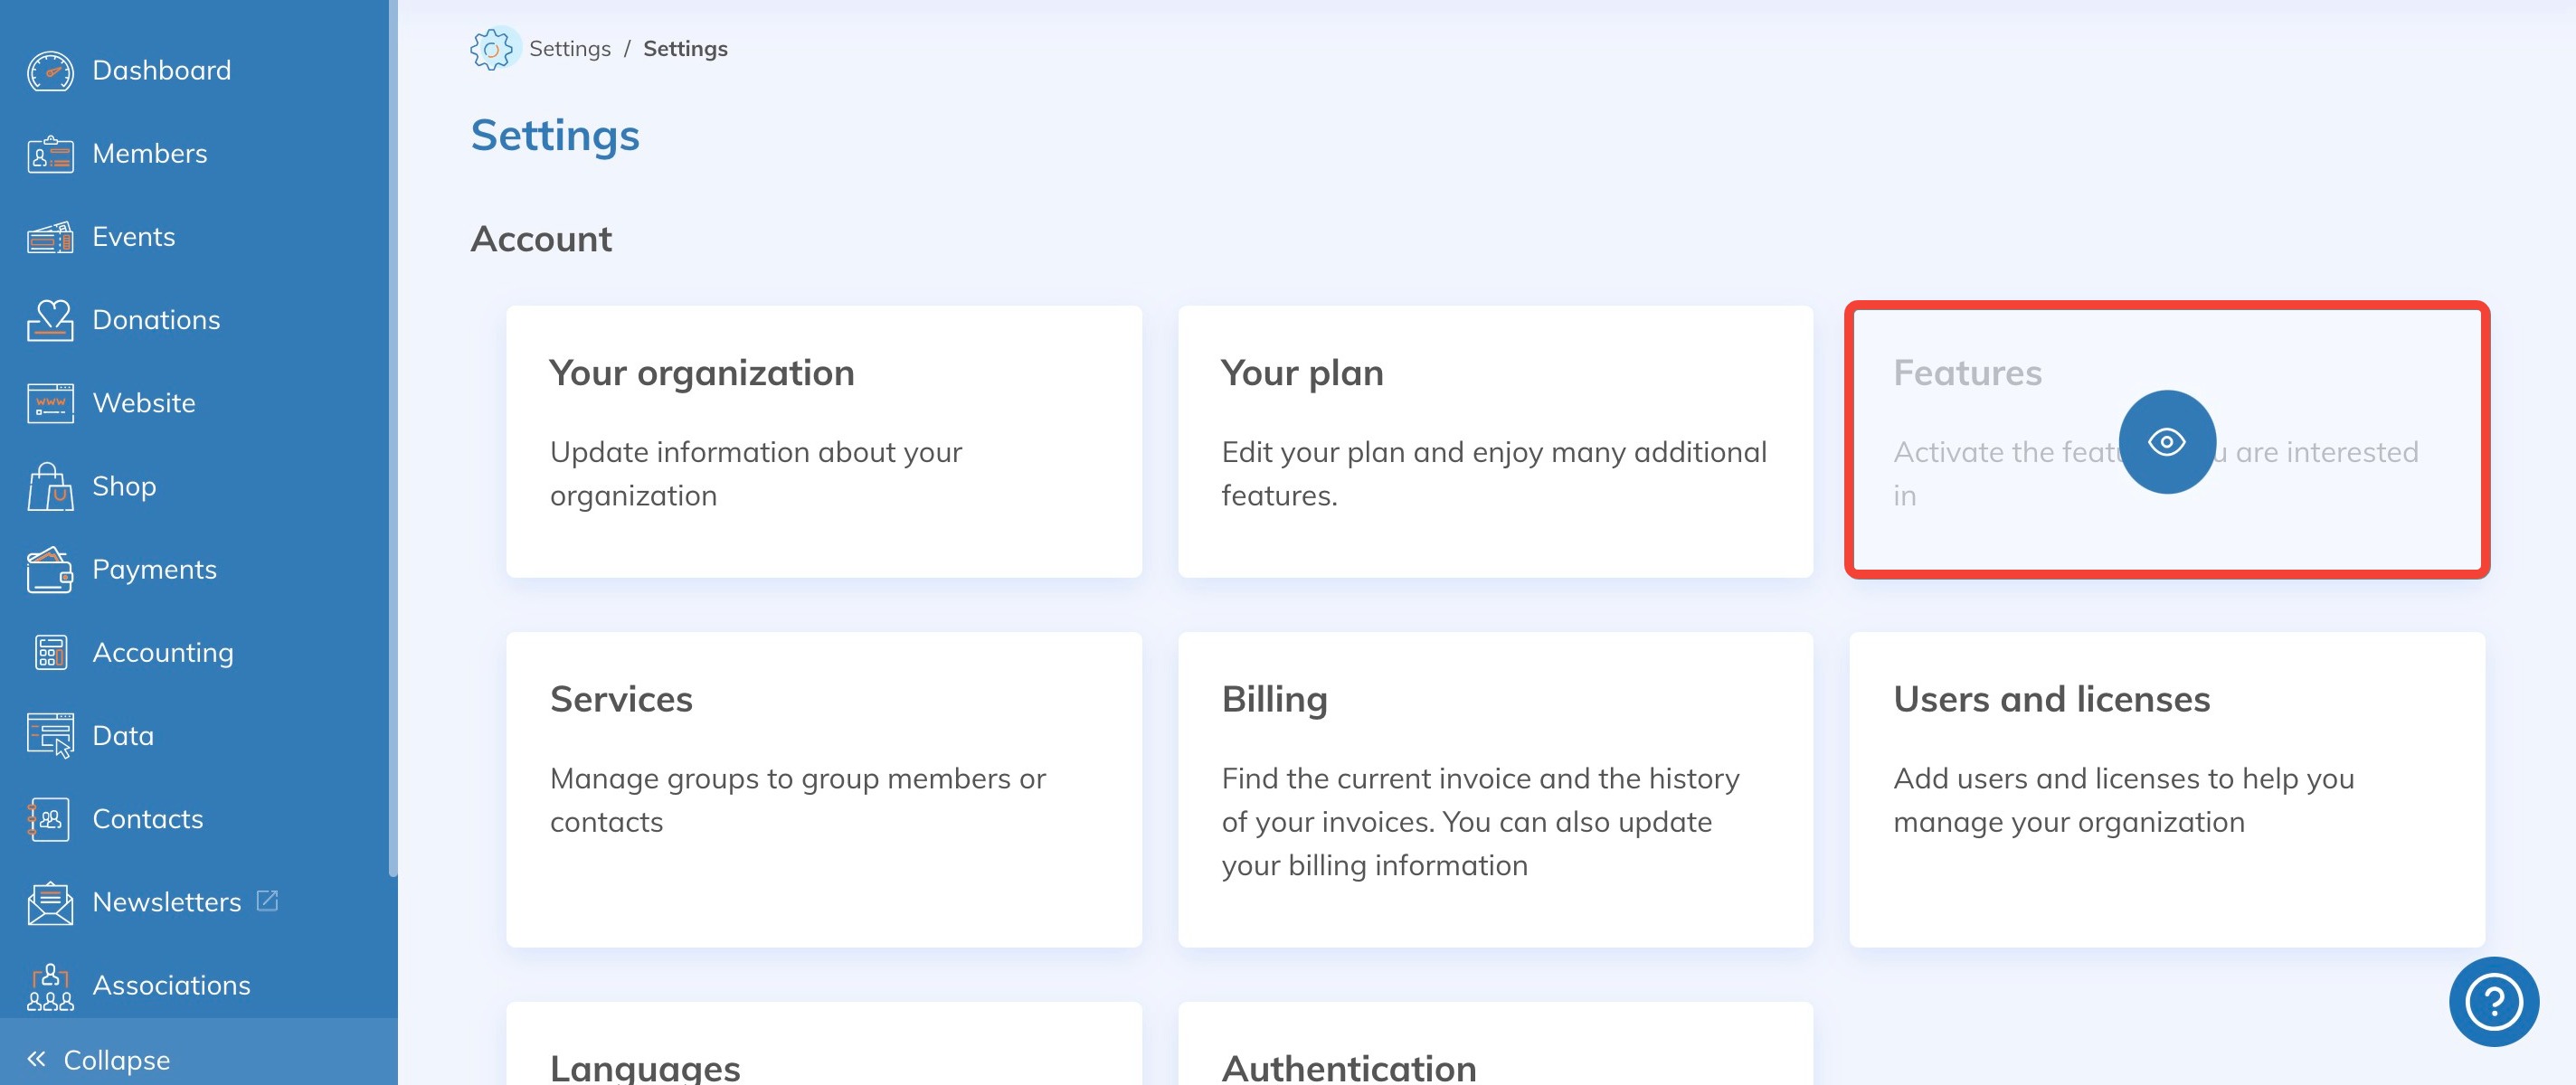Select Data in the sidebar
The image size is (2576, 1085).
pos(122,736)
